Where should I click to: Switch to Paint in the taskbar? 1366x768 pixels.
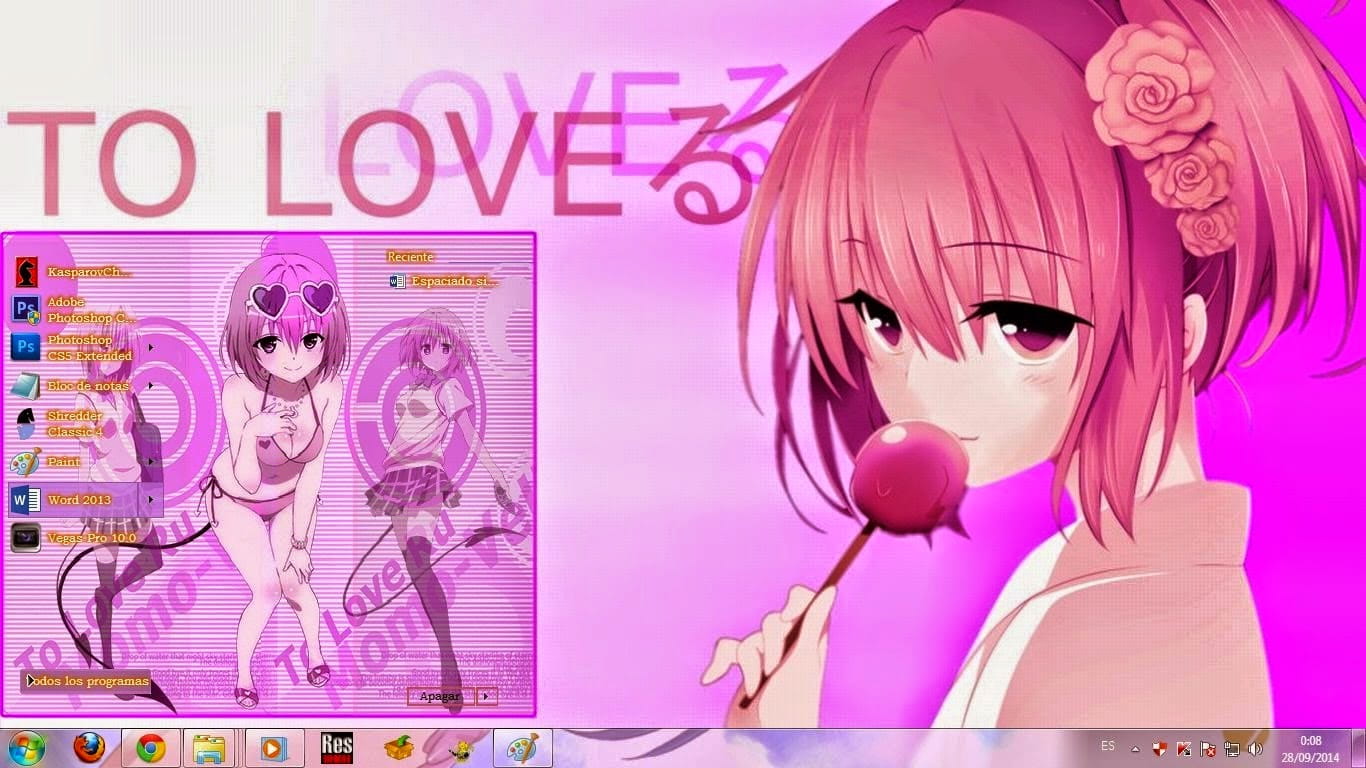click(x=522, y=748)
